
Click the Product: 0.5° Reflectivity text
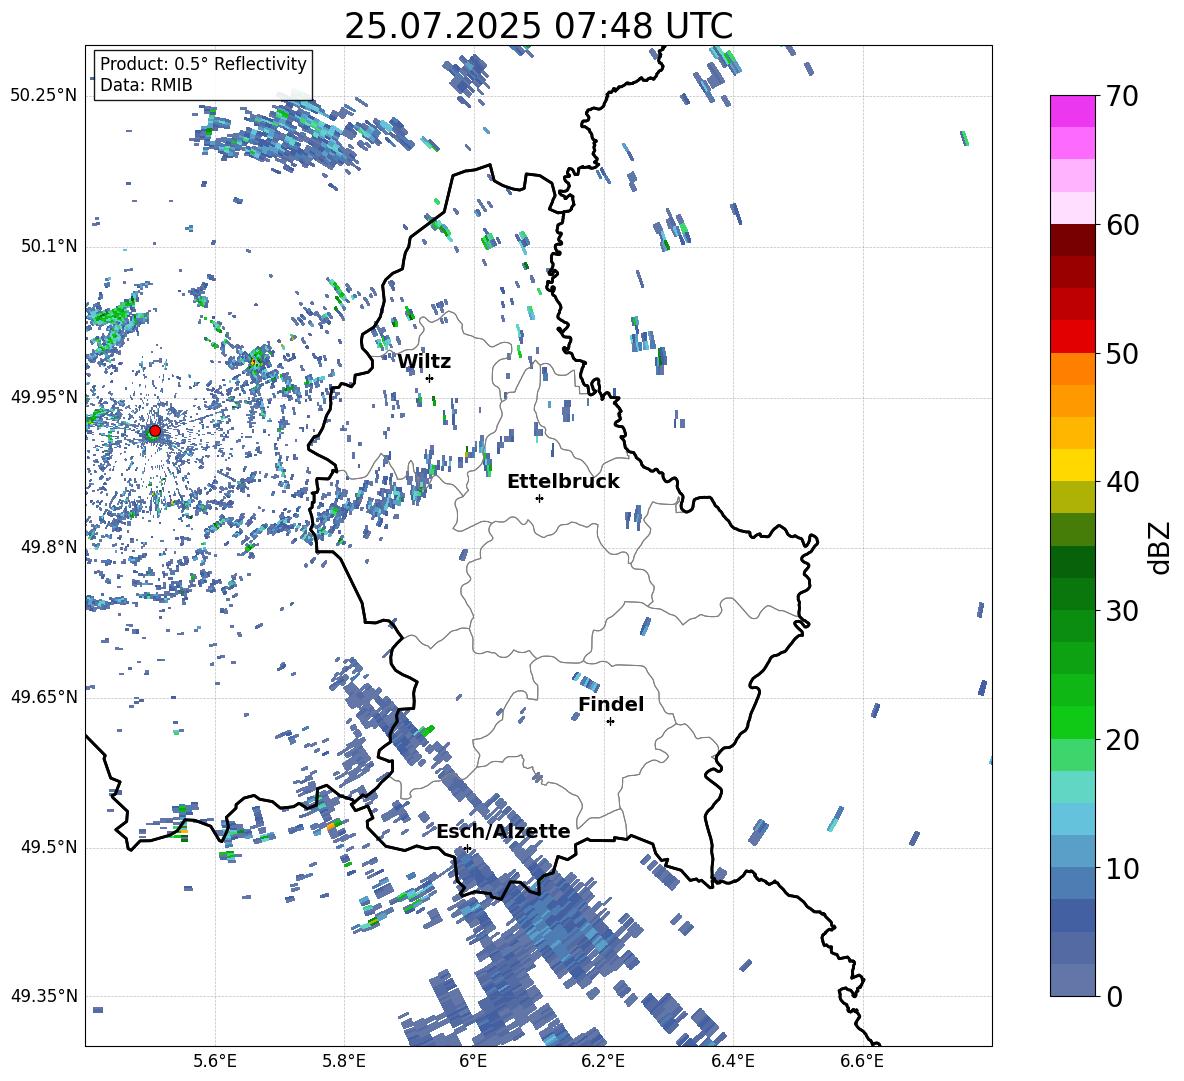pyautogui.click(x=203, y=64)
